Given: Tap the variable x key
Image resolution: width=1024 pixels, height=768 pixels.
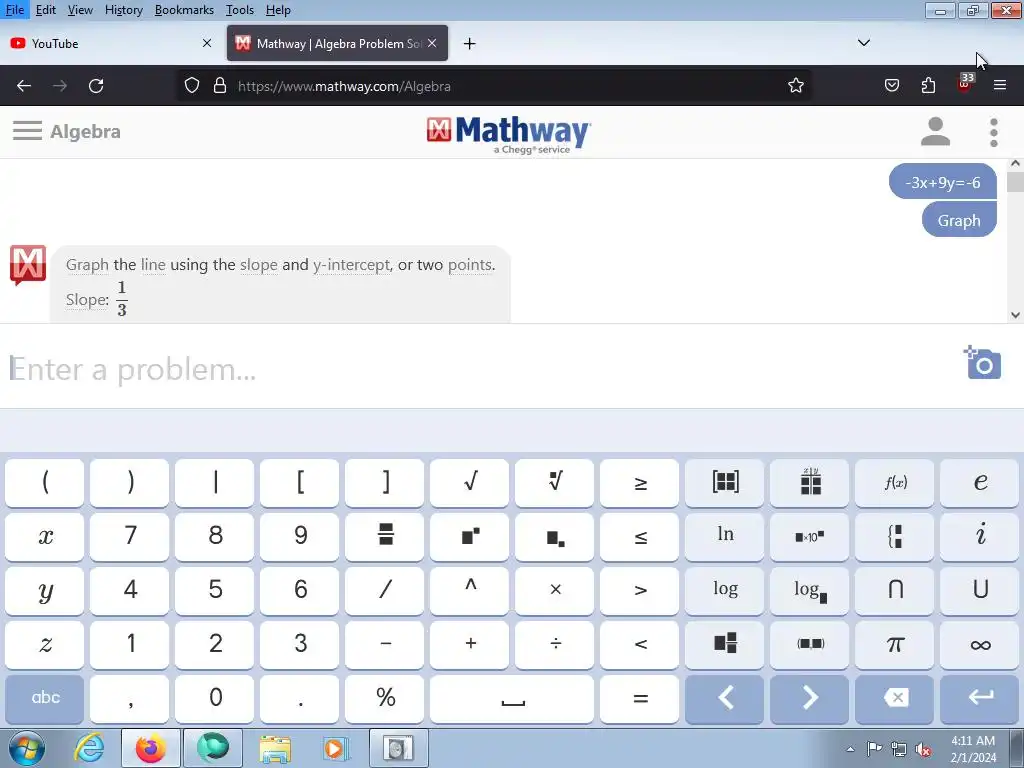Looking at the screenshot, I should point(44,537).
